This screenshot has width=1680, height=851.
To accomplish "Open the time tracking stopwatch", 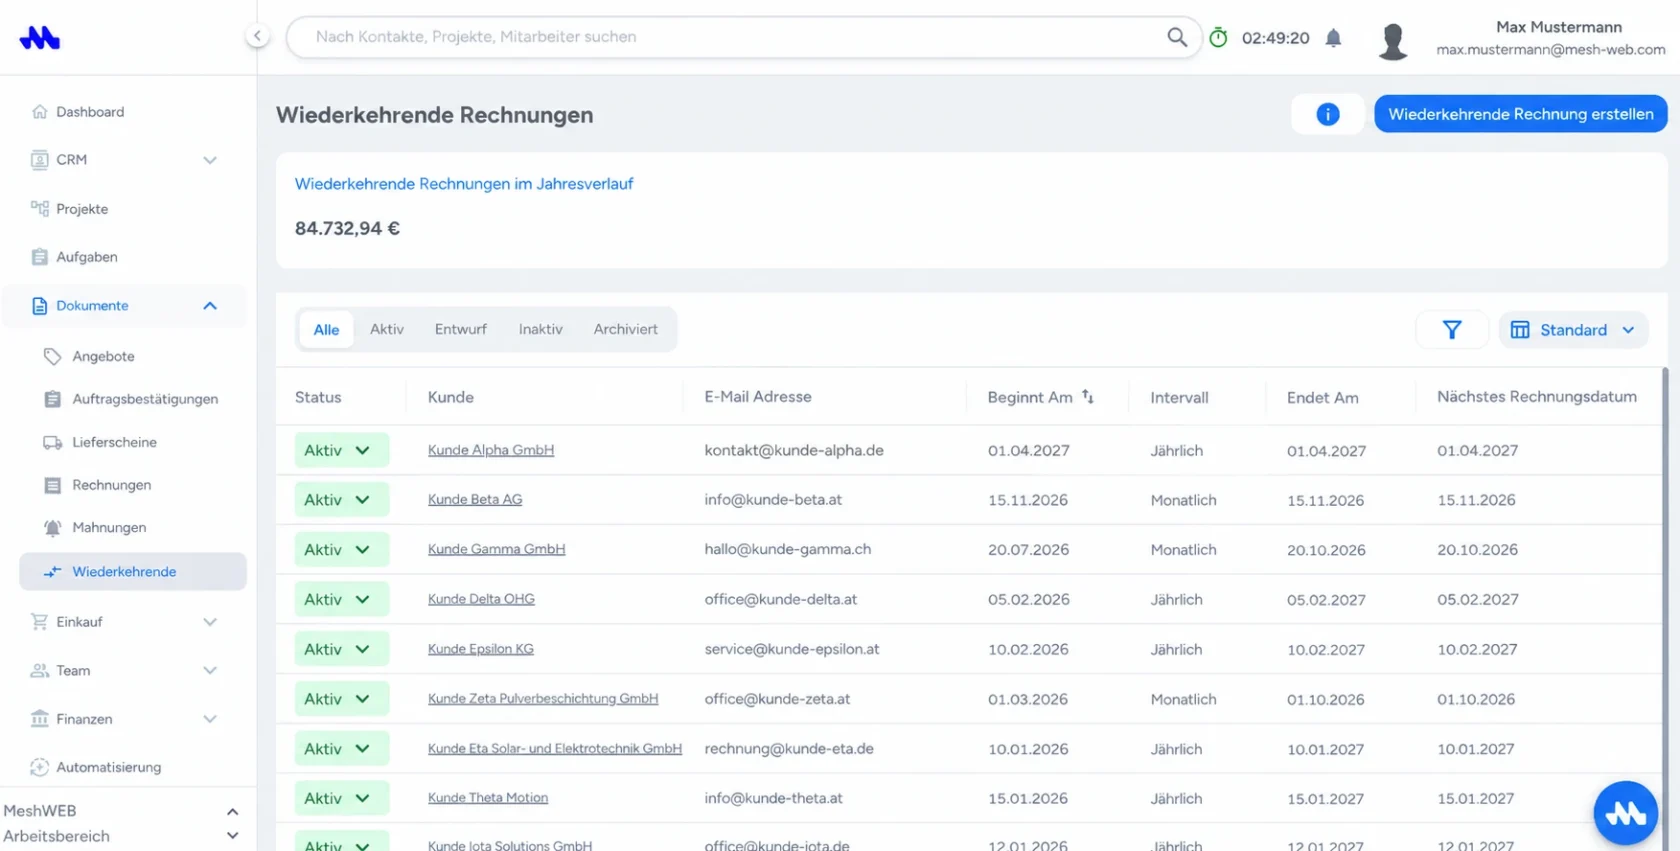I will 1218,38.
